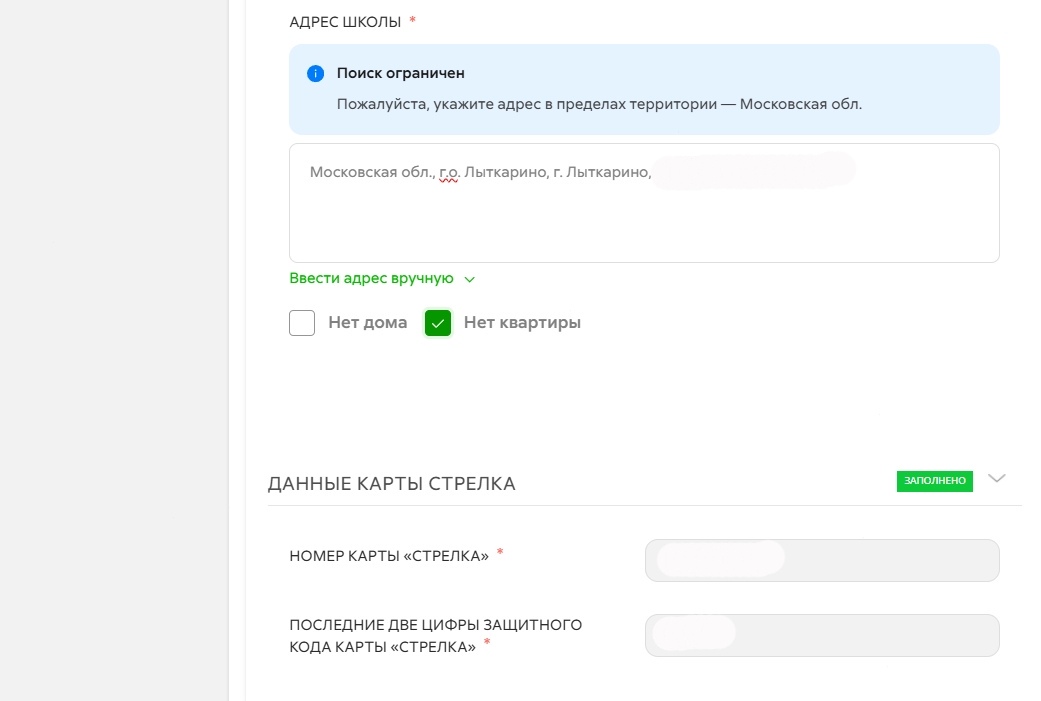The image size is (1041, 701).
Task: Click the 'ДАННЫЕ КАРТЫ СТРЕЛКА' section header
Action: point(392,484)
